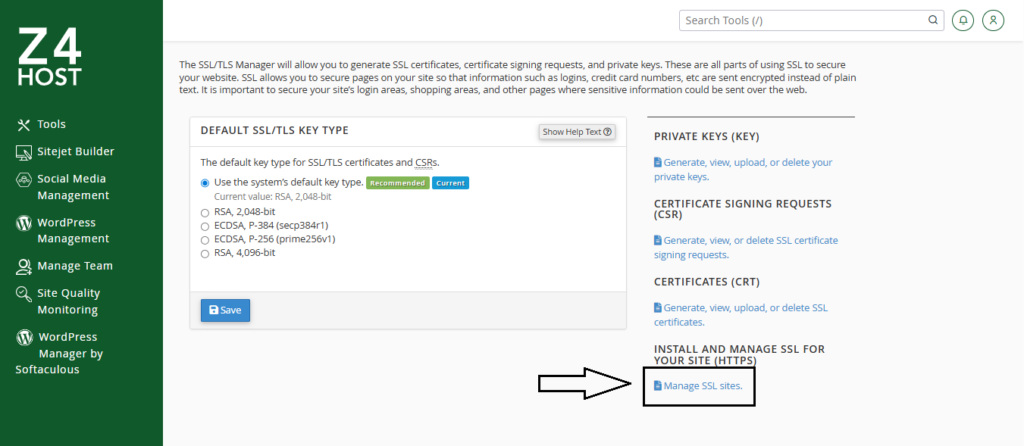Open WordPress Management in the sidebar
Screen dimensions: 1024x446
72,231
